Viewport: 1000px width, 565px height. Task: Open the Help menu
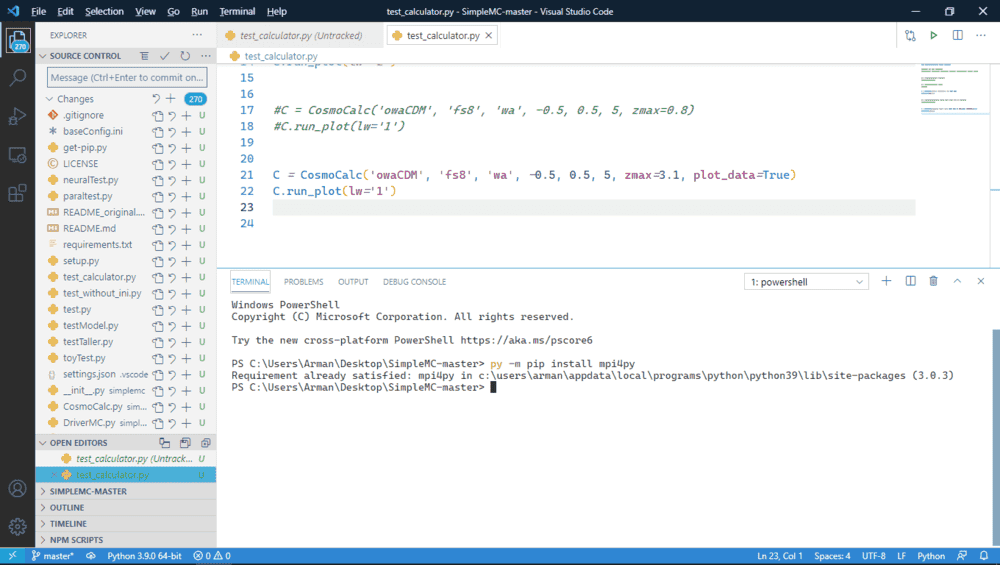pyautogui.click(x=277, y=11)
